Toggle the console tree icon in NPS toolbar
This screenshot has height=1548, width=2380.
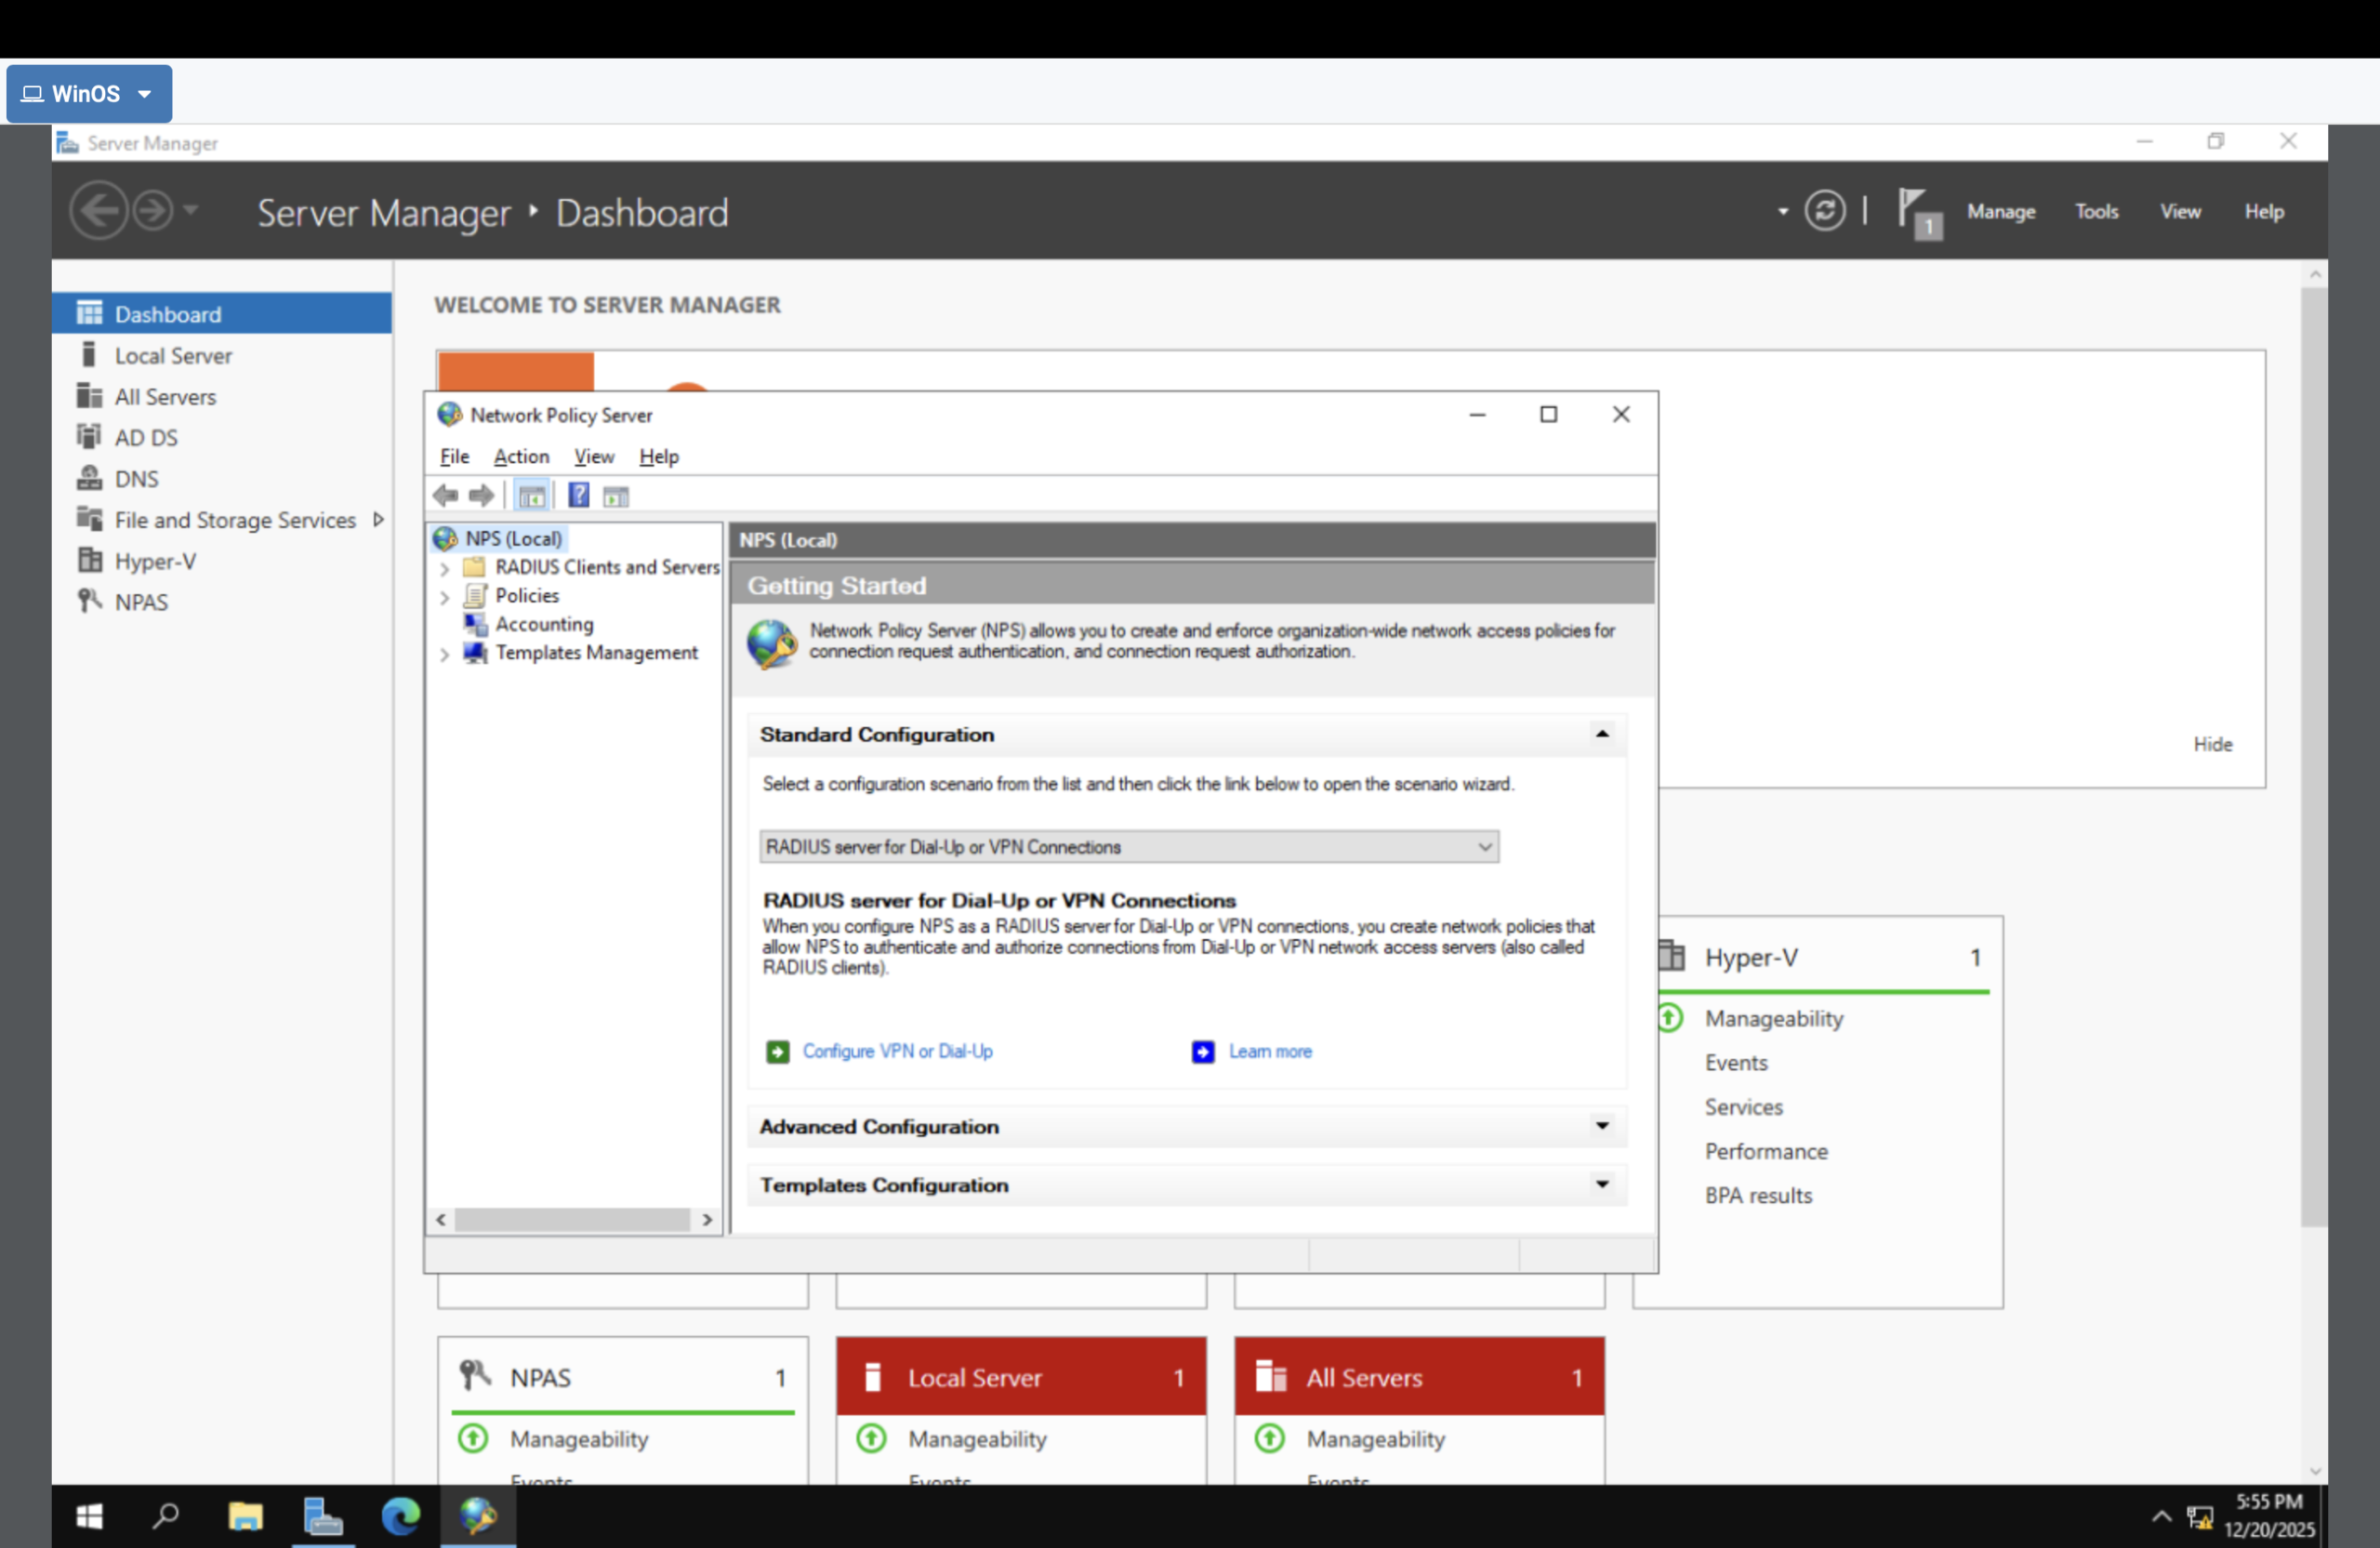532,494
